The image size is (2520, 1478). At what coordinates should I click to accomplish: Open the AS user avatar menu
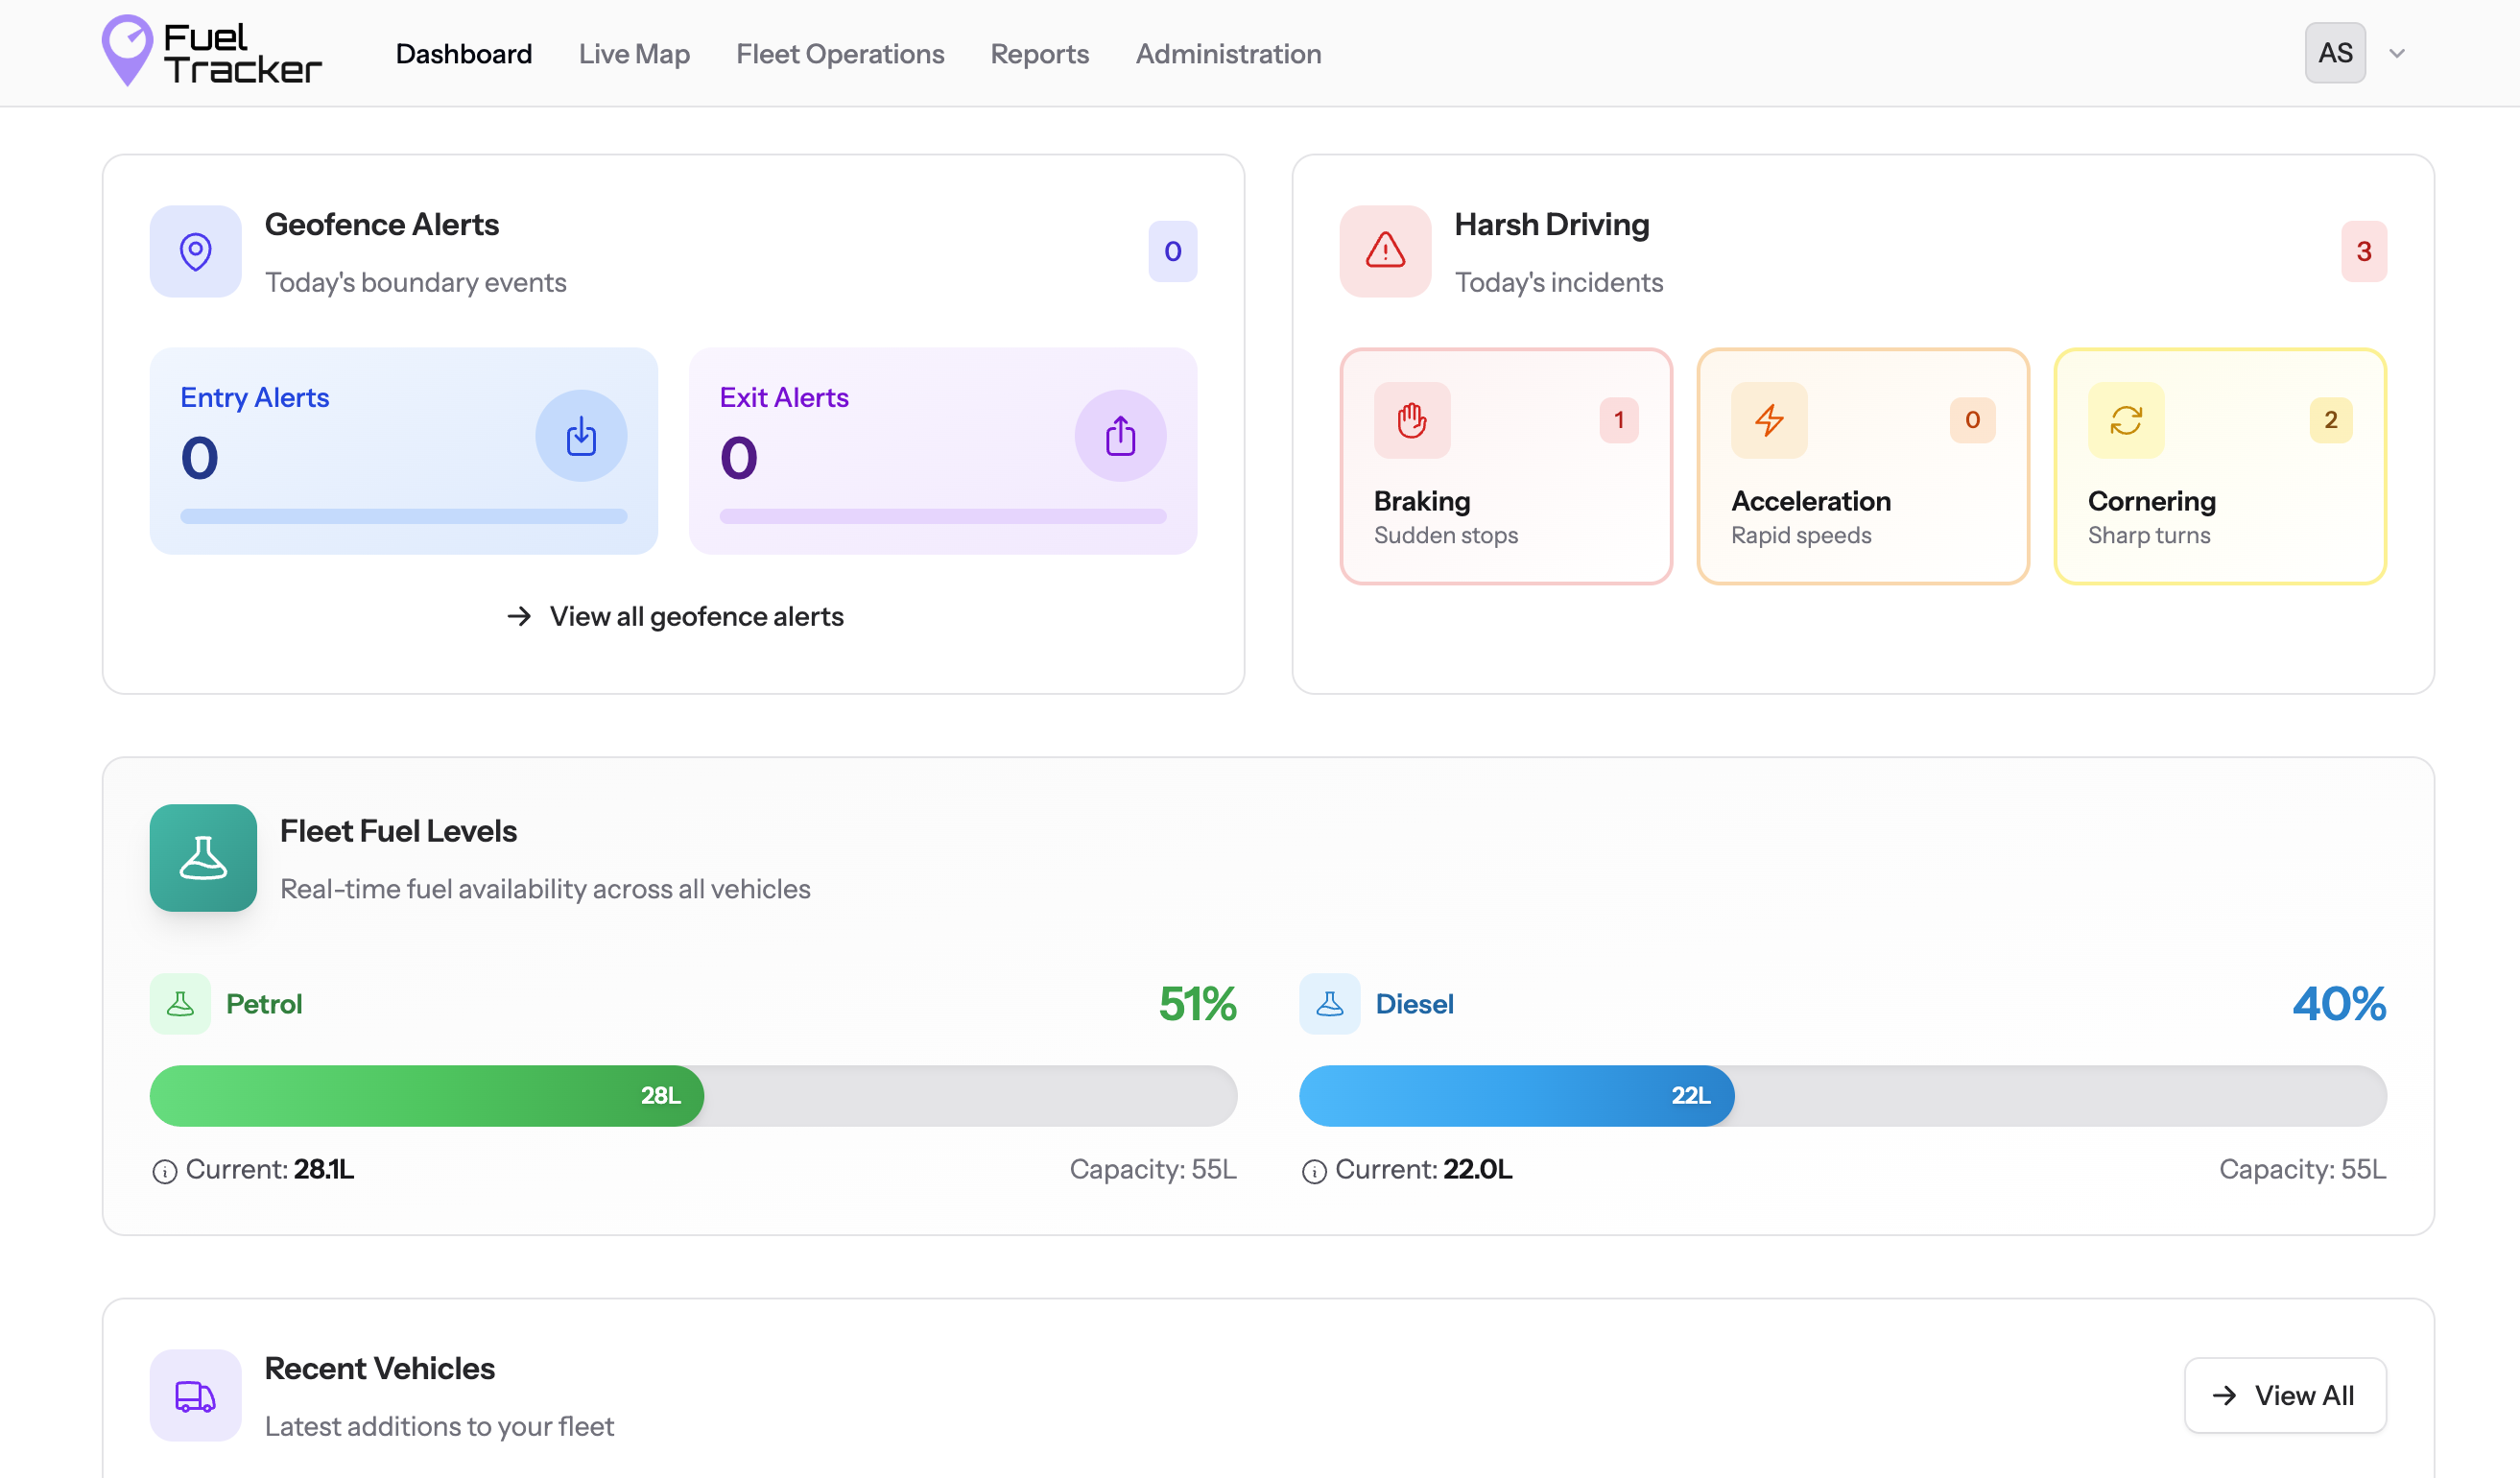click(2334, 53)
